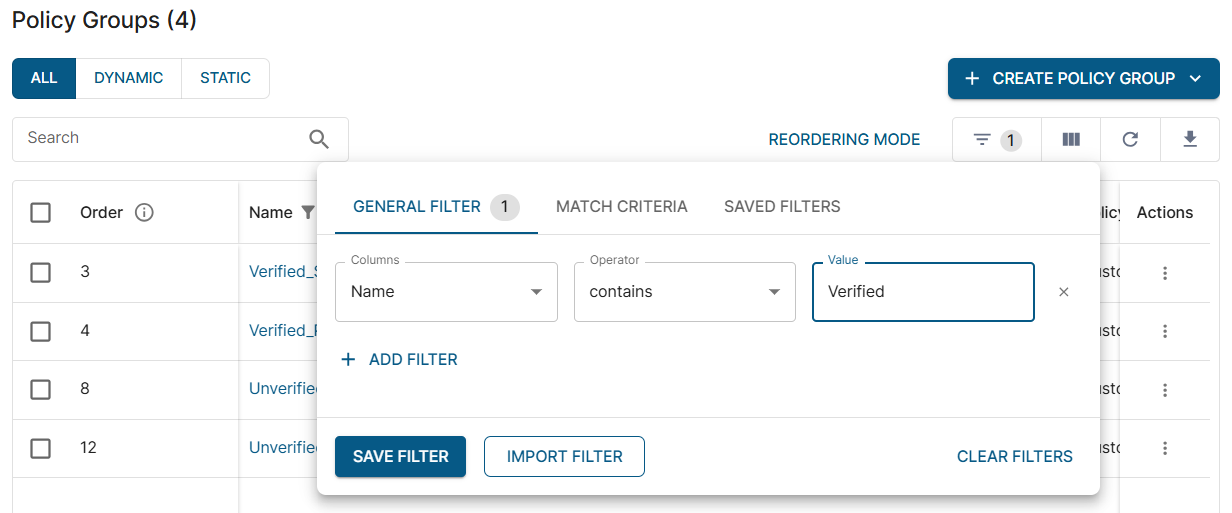Switch to the Match Criteria tab

pos(622,207)
